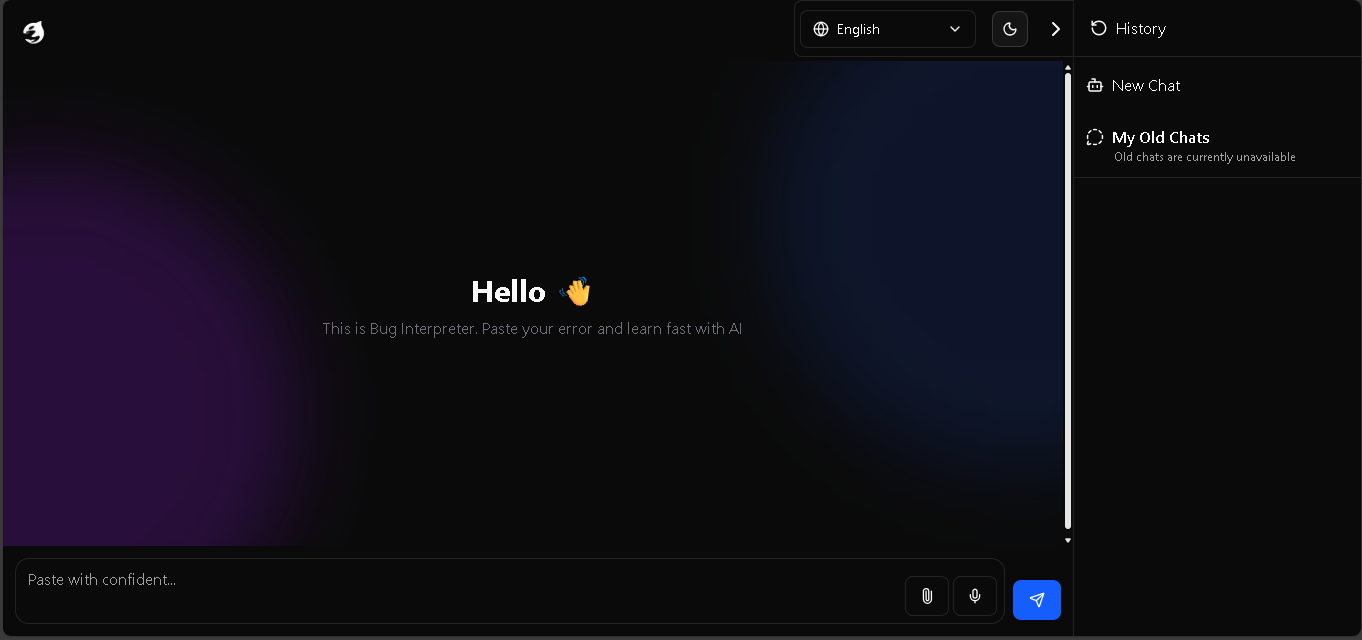Click the scrollbar up arrow
Image resolution: width=1362 pixels, height=640 pixels.
point(1068,66)
